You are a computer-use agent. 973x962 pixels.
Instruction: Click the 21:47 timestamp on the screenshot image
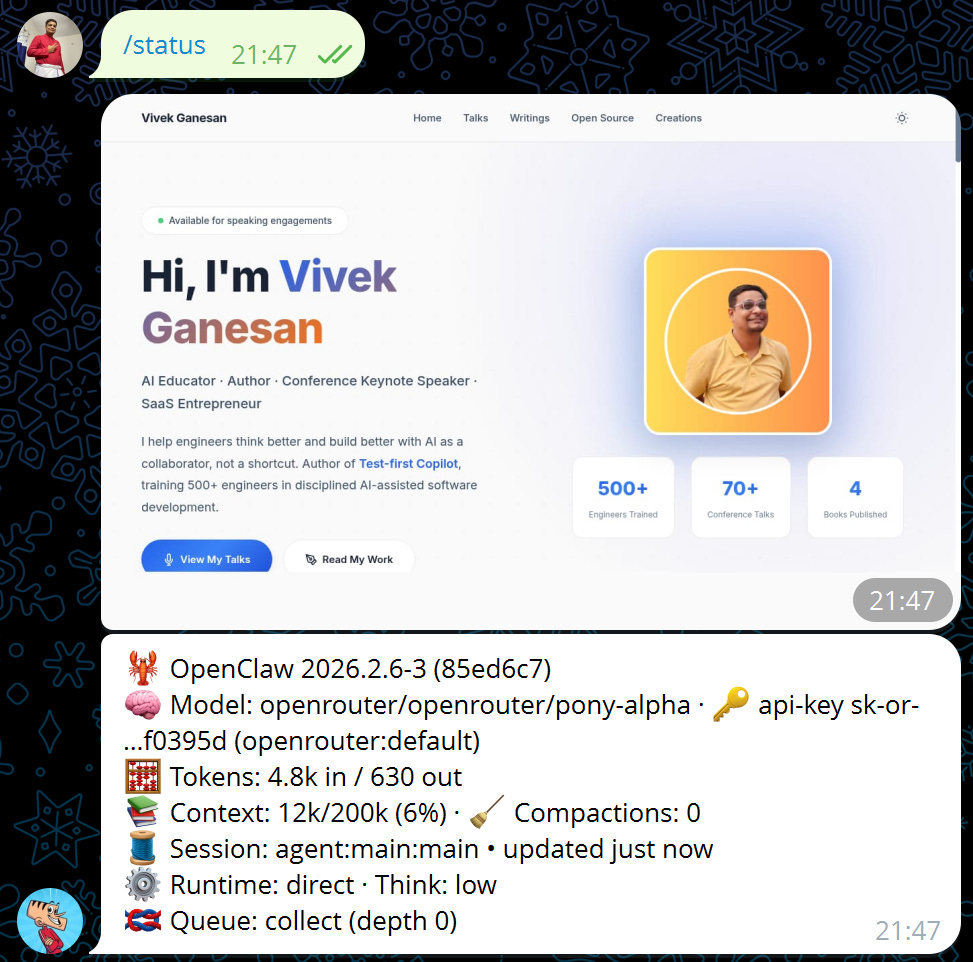[x=902, y=600]
